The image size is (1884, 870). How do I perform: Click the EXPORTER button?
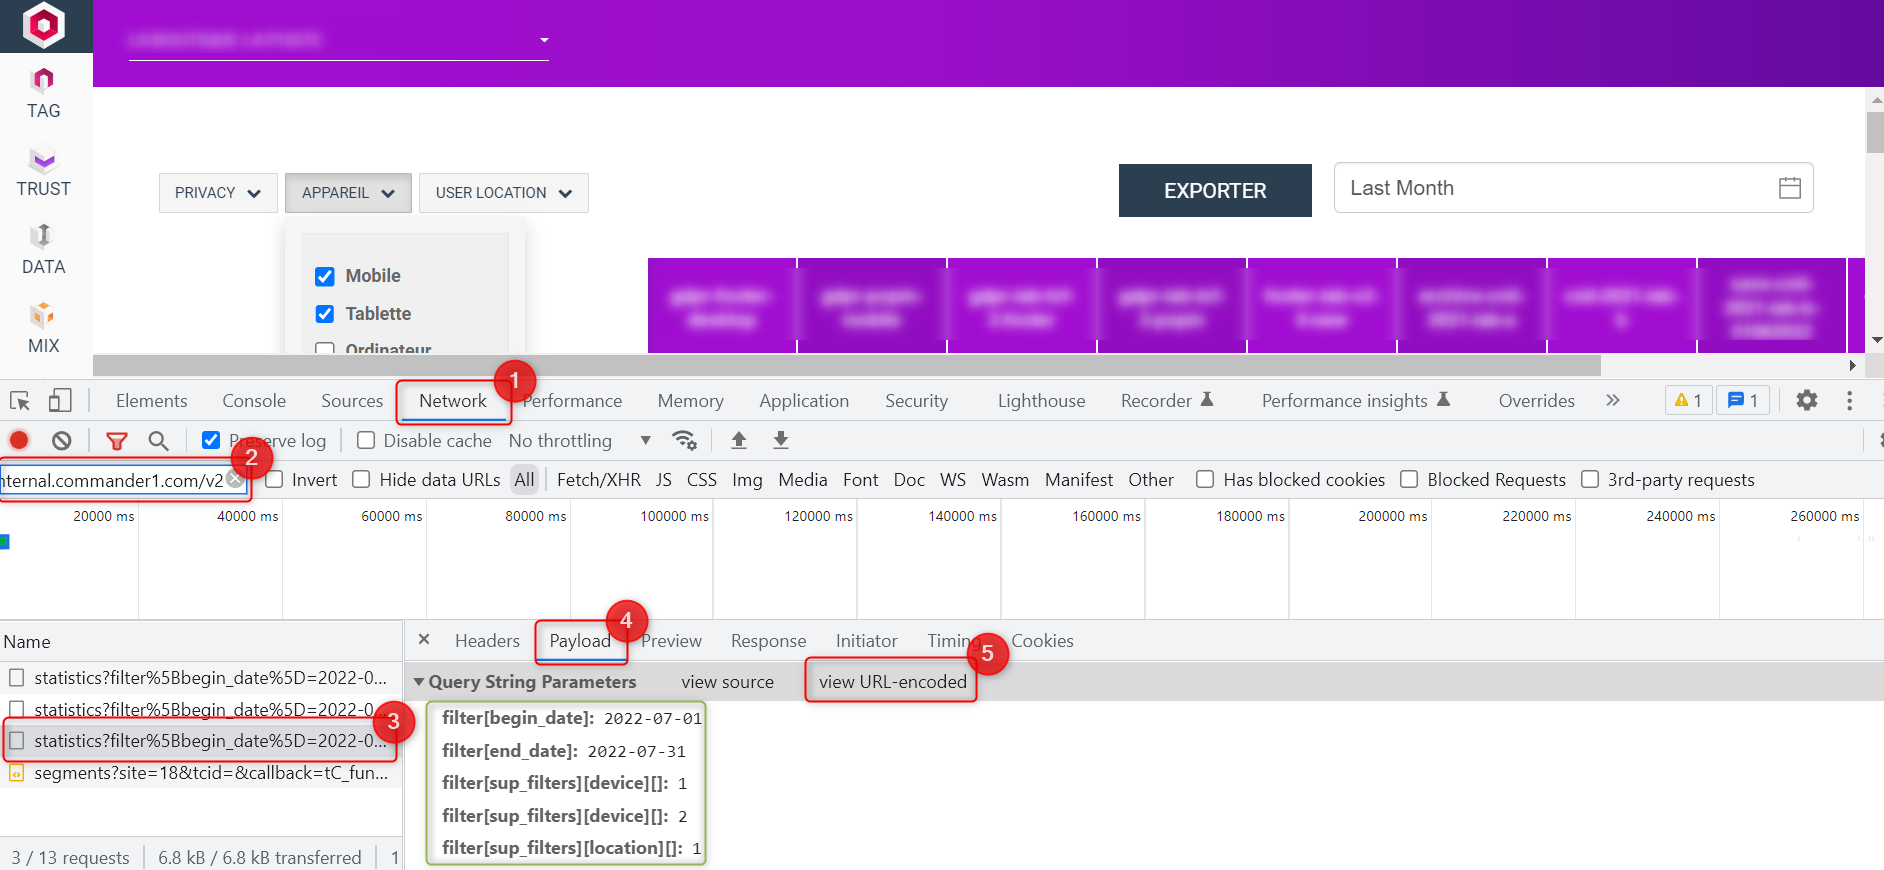pos(1215,190)
